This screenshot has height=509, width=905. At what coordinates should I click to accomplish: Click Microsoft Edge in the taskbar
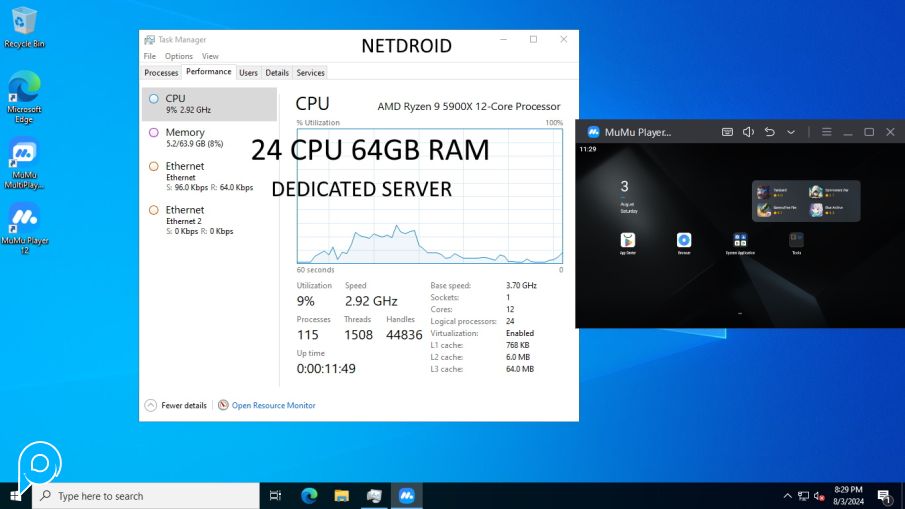coord(309,496)
